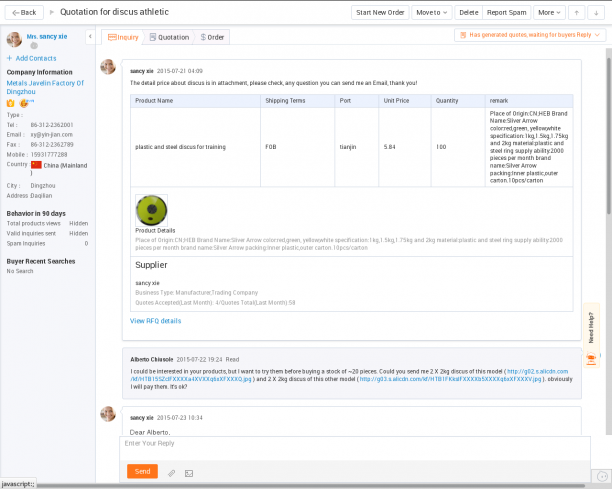Go back using the Back button
Screen dimensions: 612x489
24,12
